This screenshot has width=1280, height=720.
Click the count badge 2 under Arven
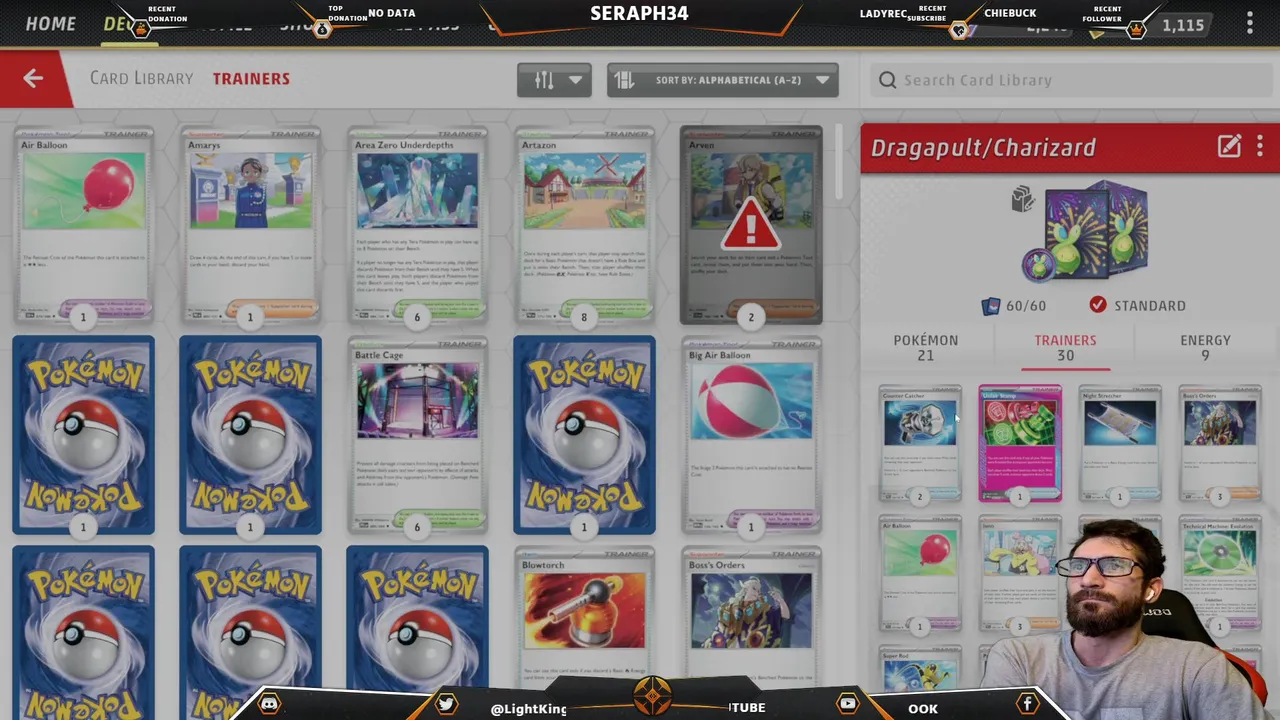point(751,317)
